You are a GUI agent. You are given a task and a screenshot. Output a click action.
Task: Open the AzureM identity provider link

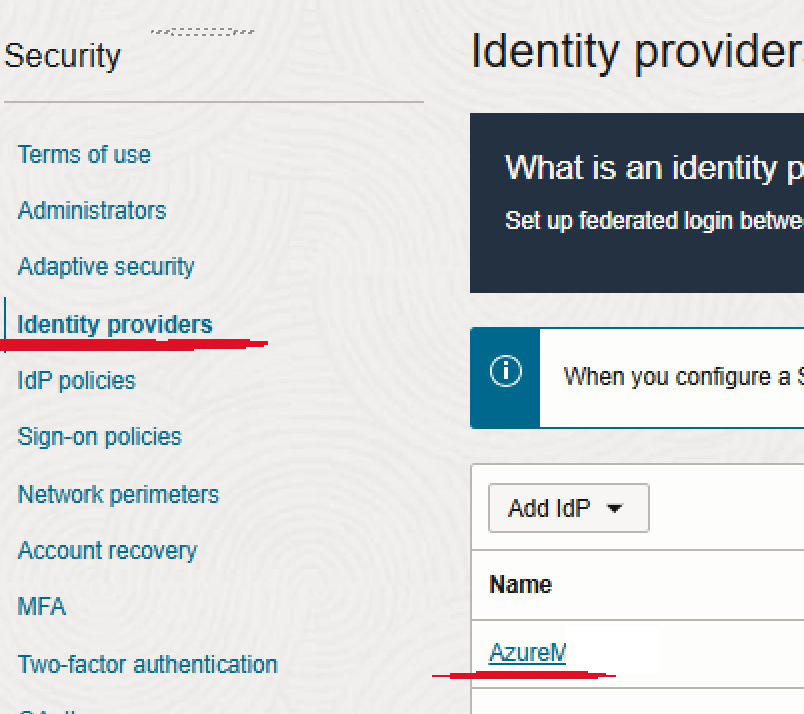click(527, 653)
